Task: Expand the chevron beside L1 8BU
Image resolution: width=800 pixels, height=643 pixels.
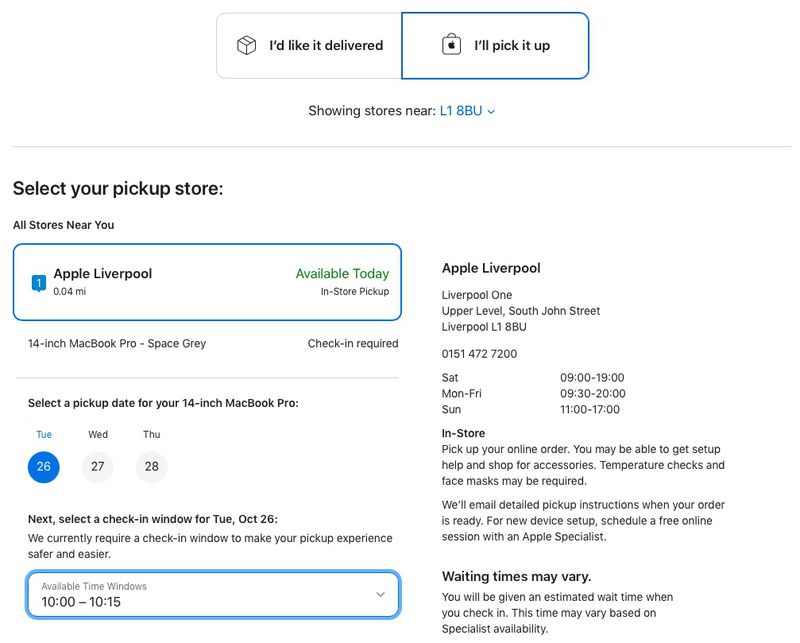Action: 489,112
